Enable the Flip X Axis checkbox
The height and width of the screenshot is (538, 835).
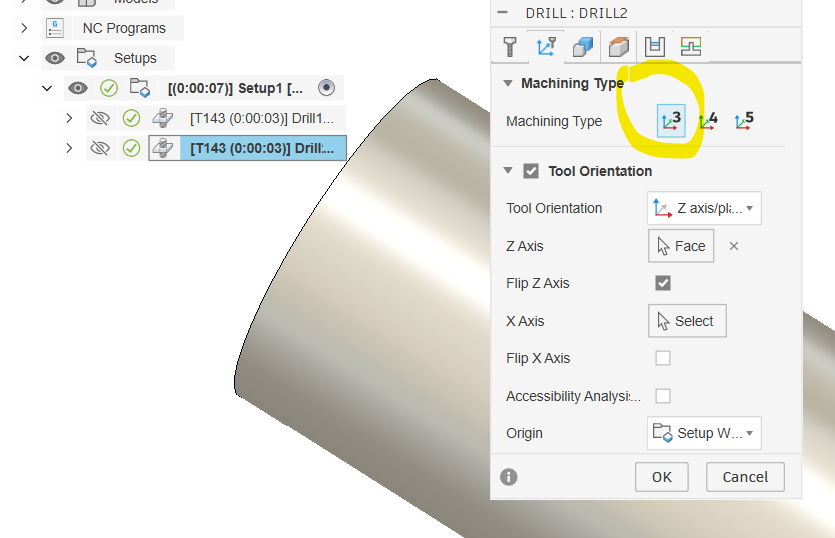[x=662, y=358]
